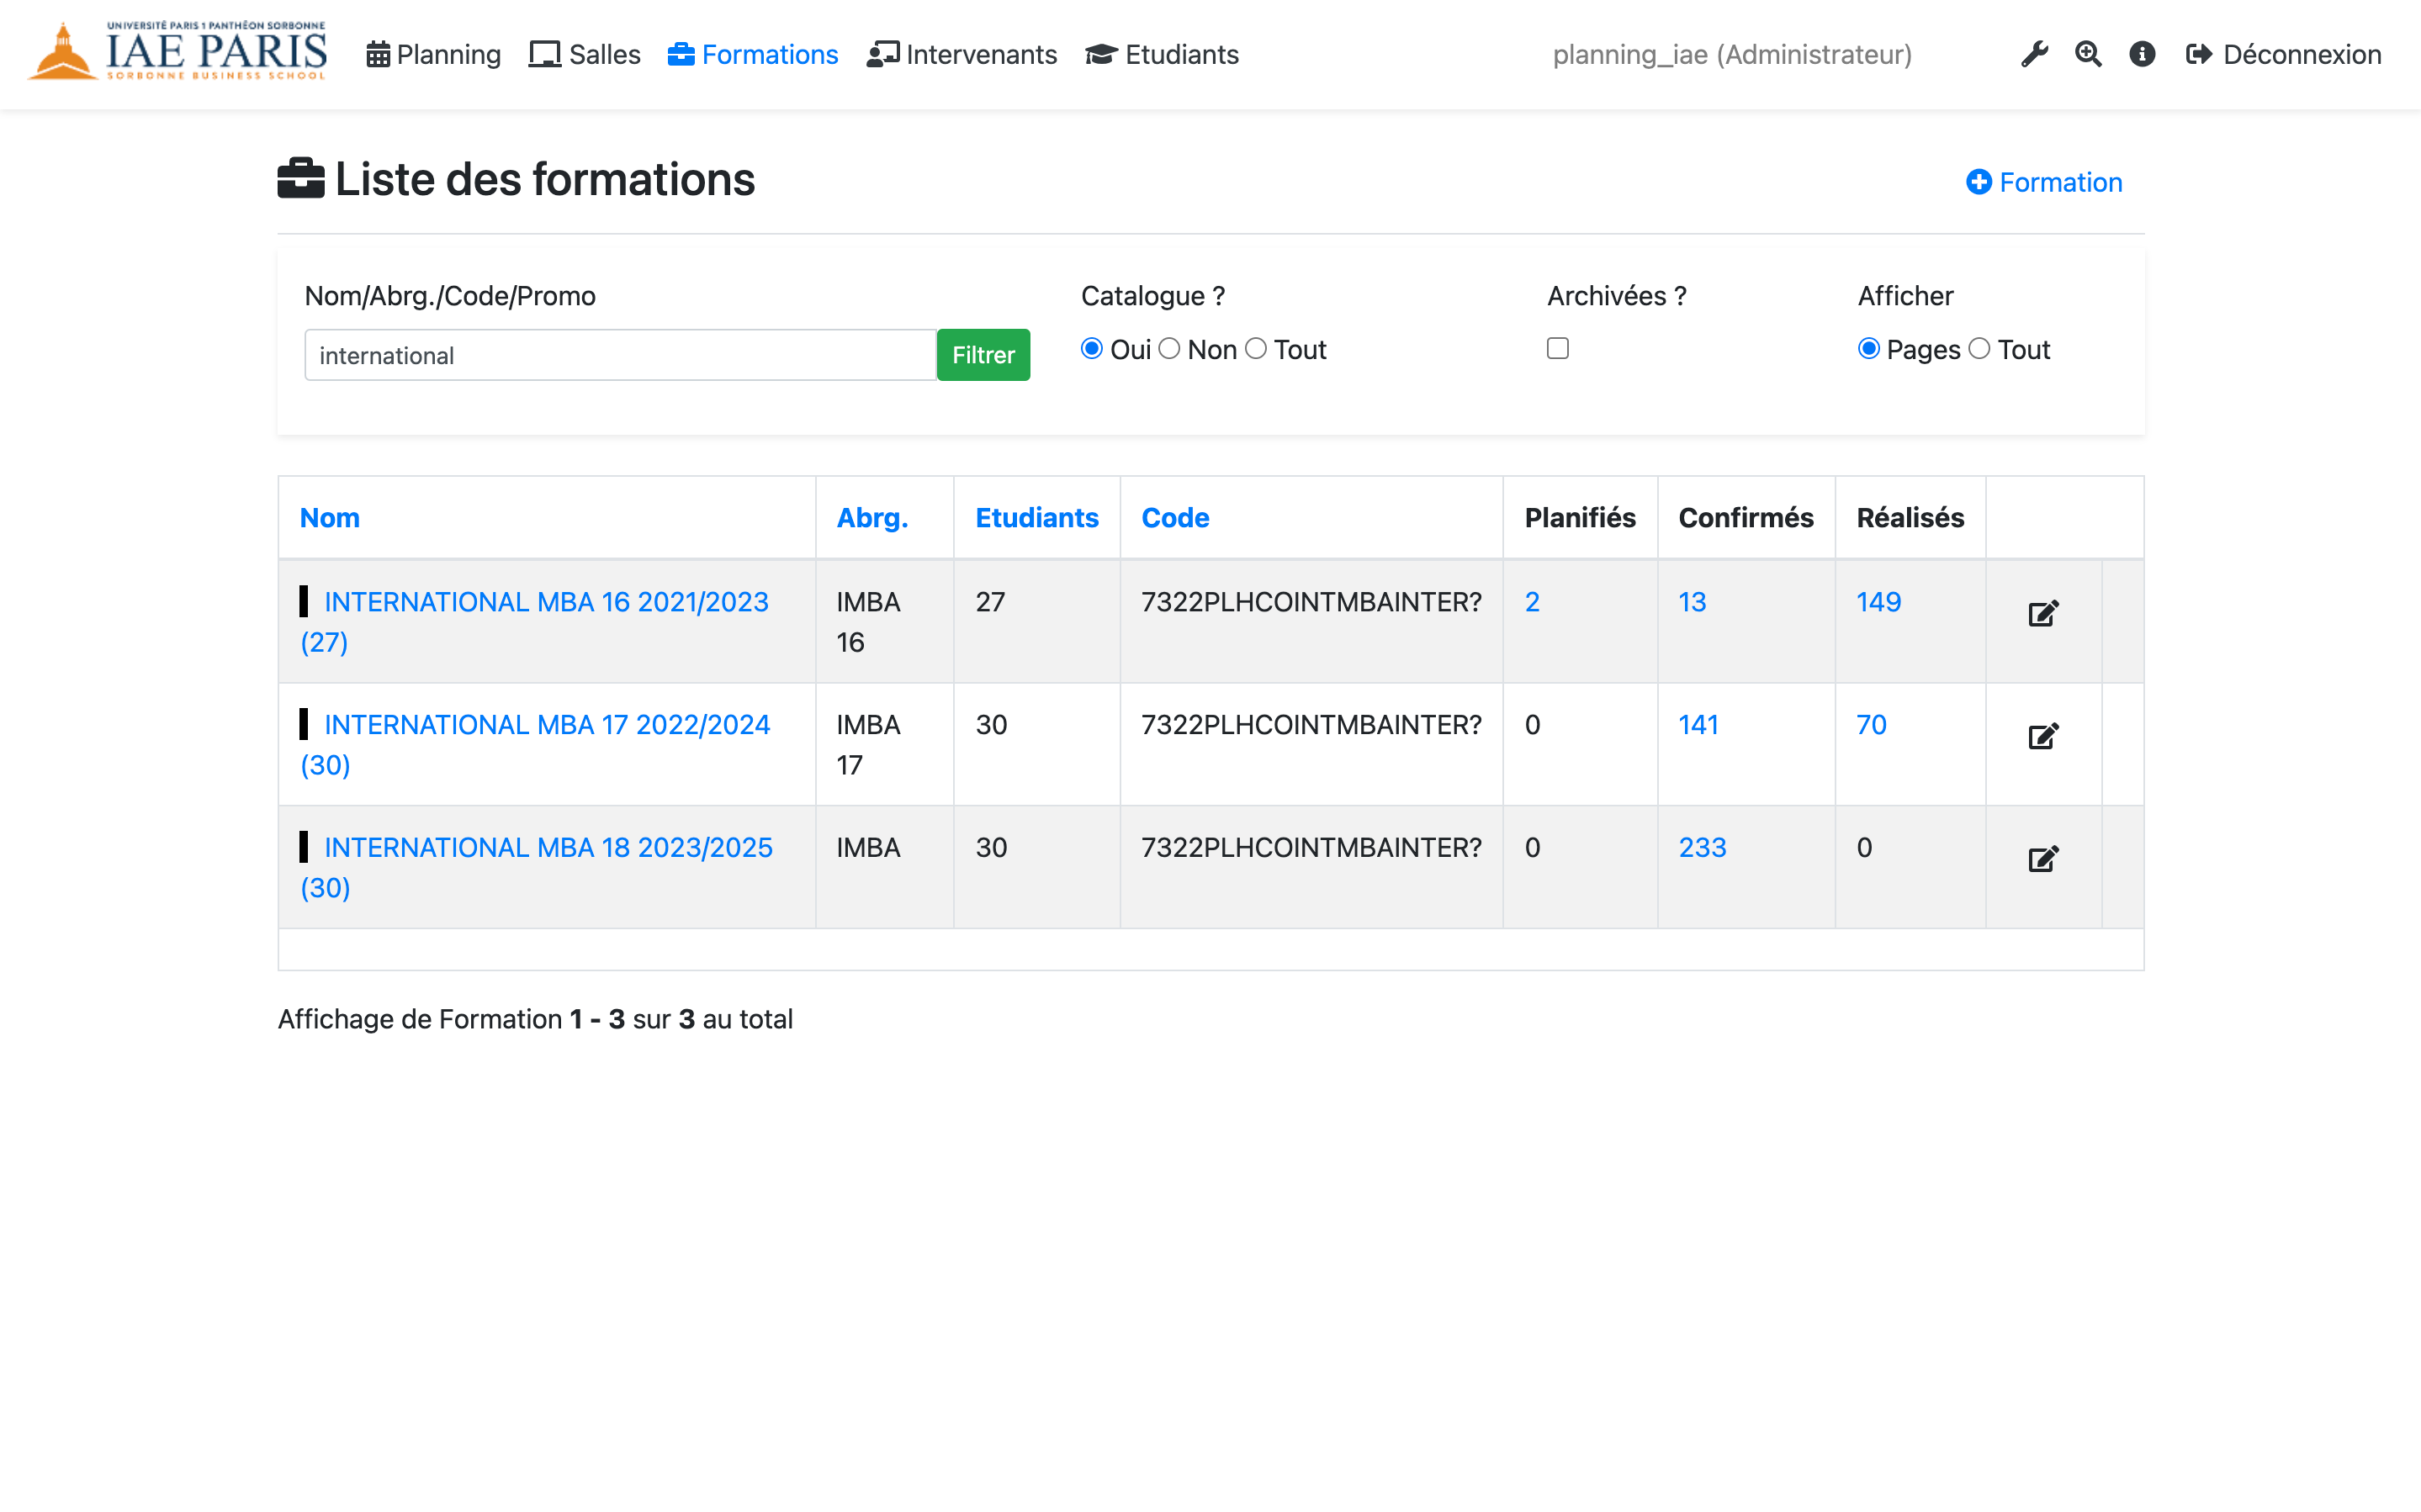Open confirmés count 141 for MBA 17
This screenshot has height=1512, width=2421.
(1698, 725)
